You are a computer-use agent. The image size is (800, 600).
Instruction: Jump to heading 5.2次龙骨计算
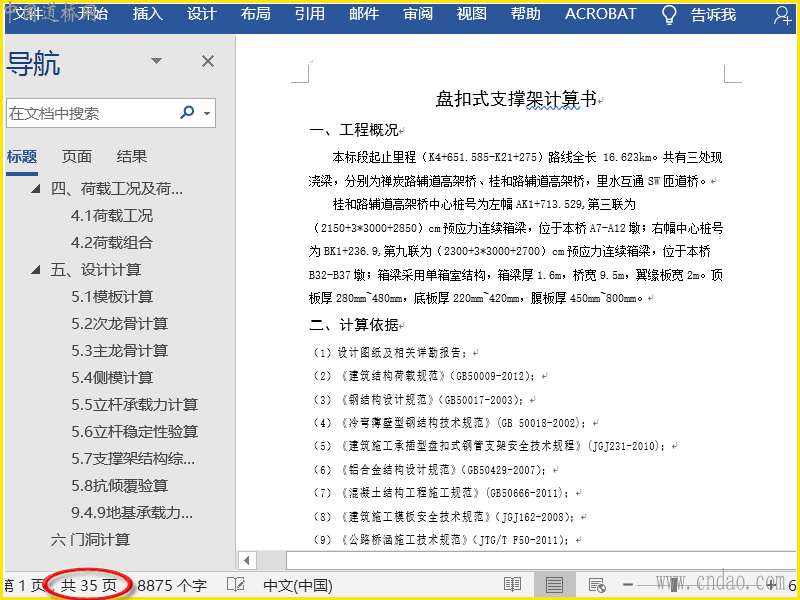(x=119, y=324)
